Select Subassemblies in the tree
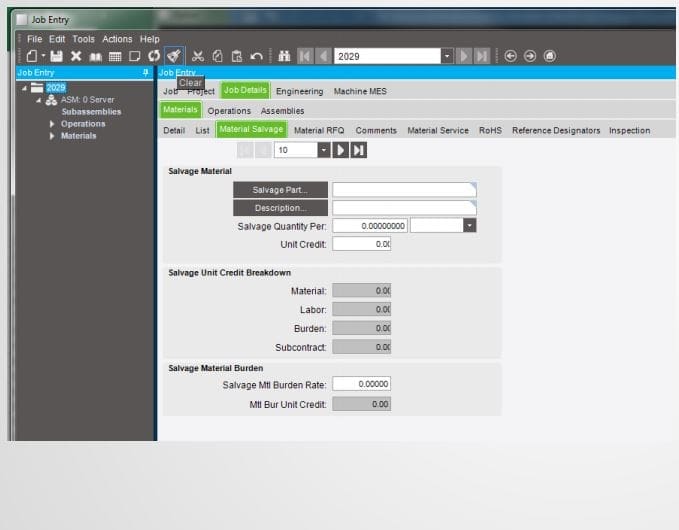 tap(91, 112)
